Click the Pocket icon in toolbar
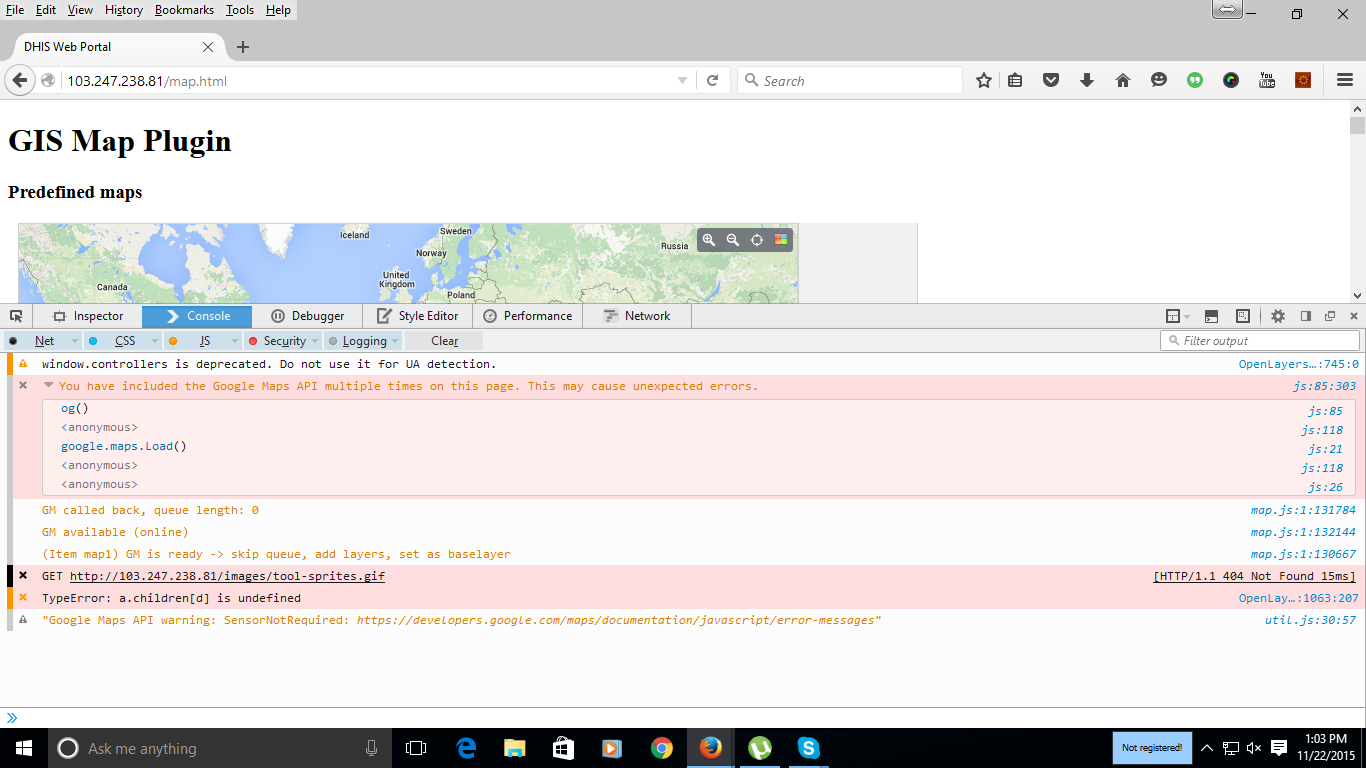 (1051, 81)
